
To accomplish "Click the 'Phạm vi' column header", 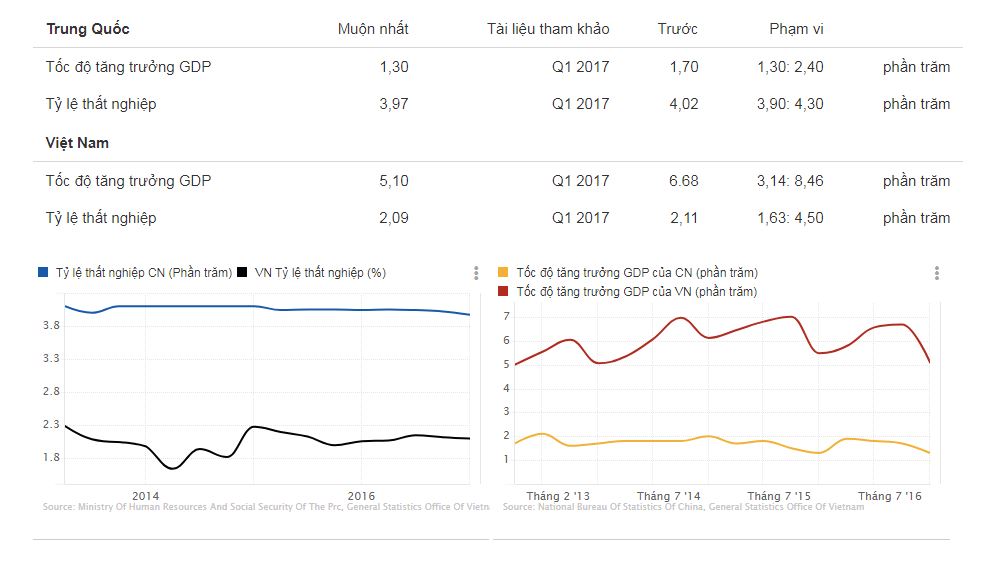I will click(x=796, y=28).
